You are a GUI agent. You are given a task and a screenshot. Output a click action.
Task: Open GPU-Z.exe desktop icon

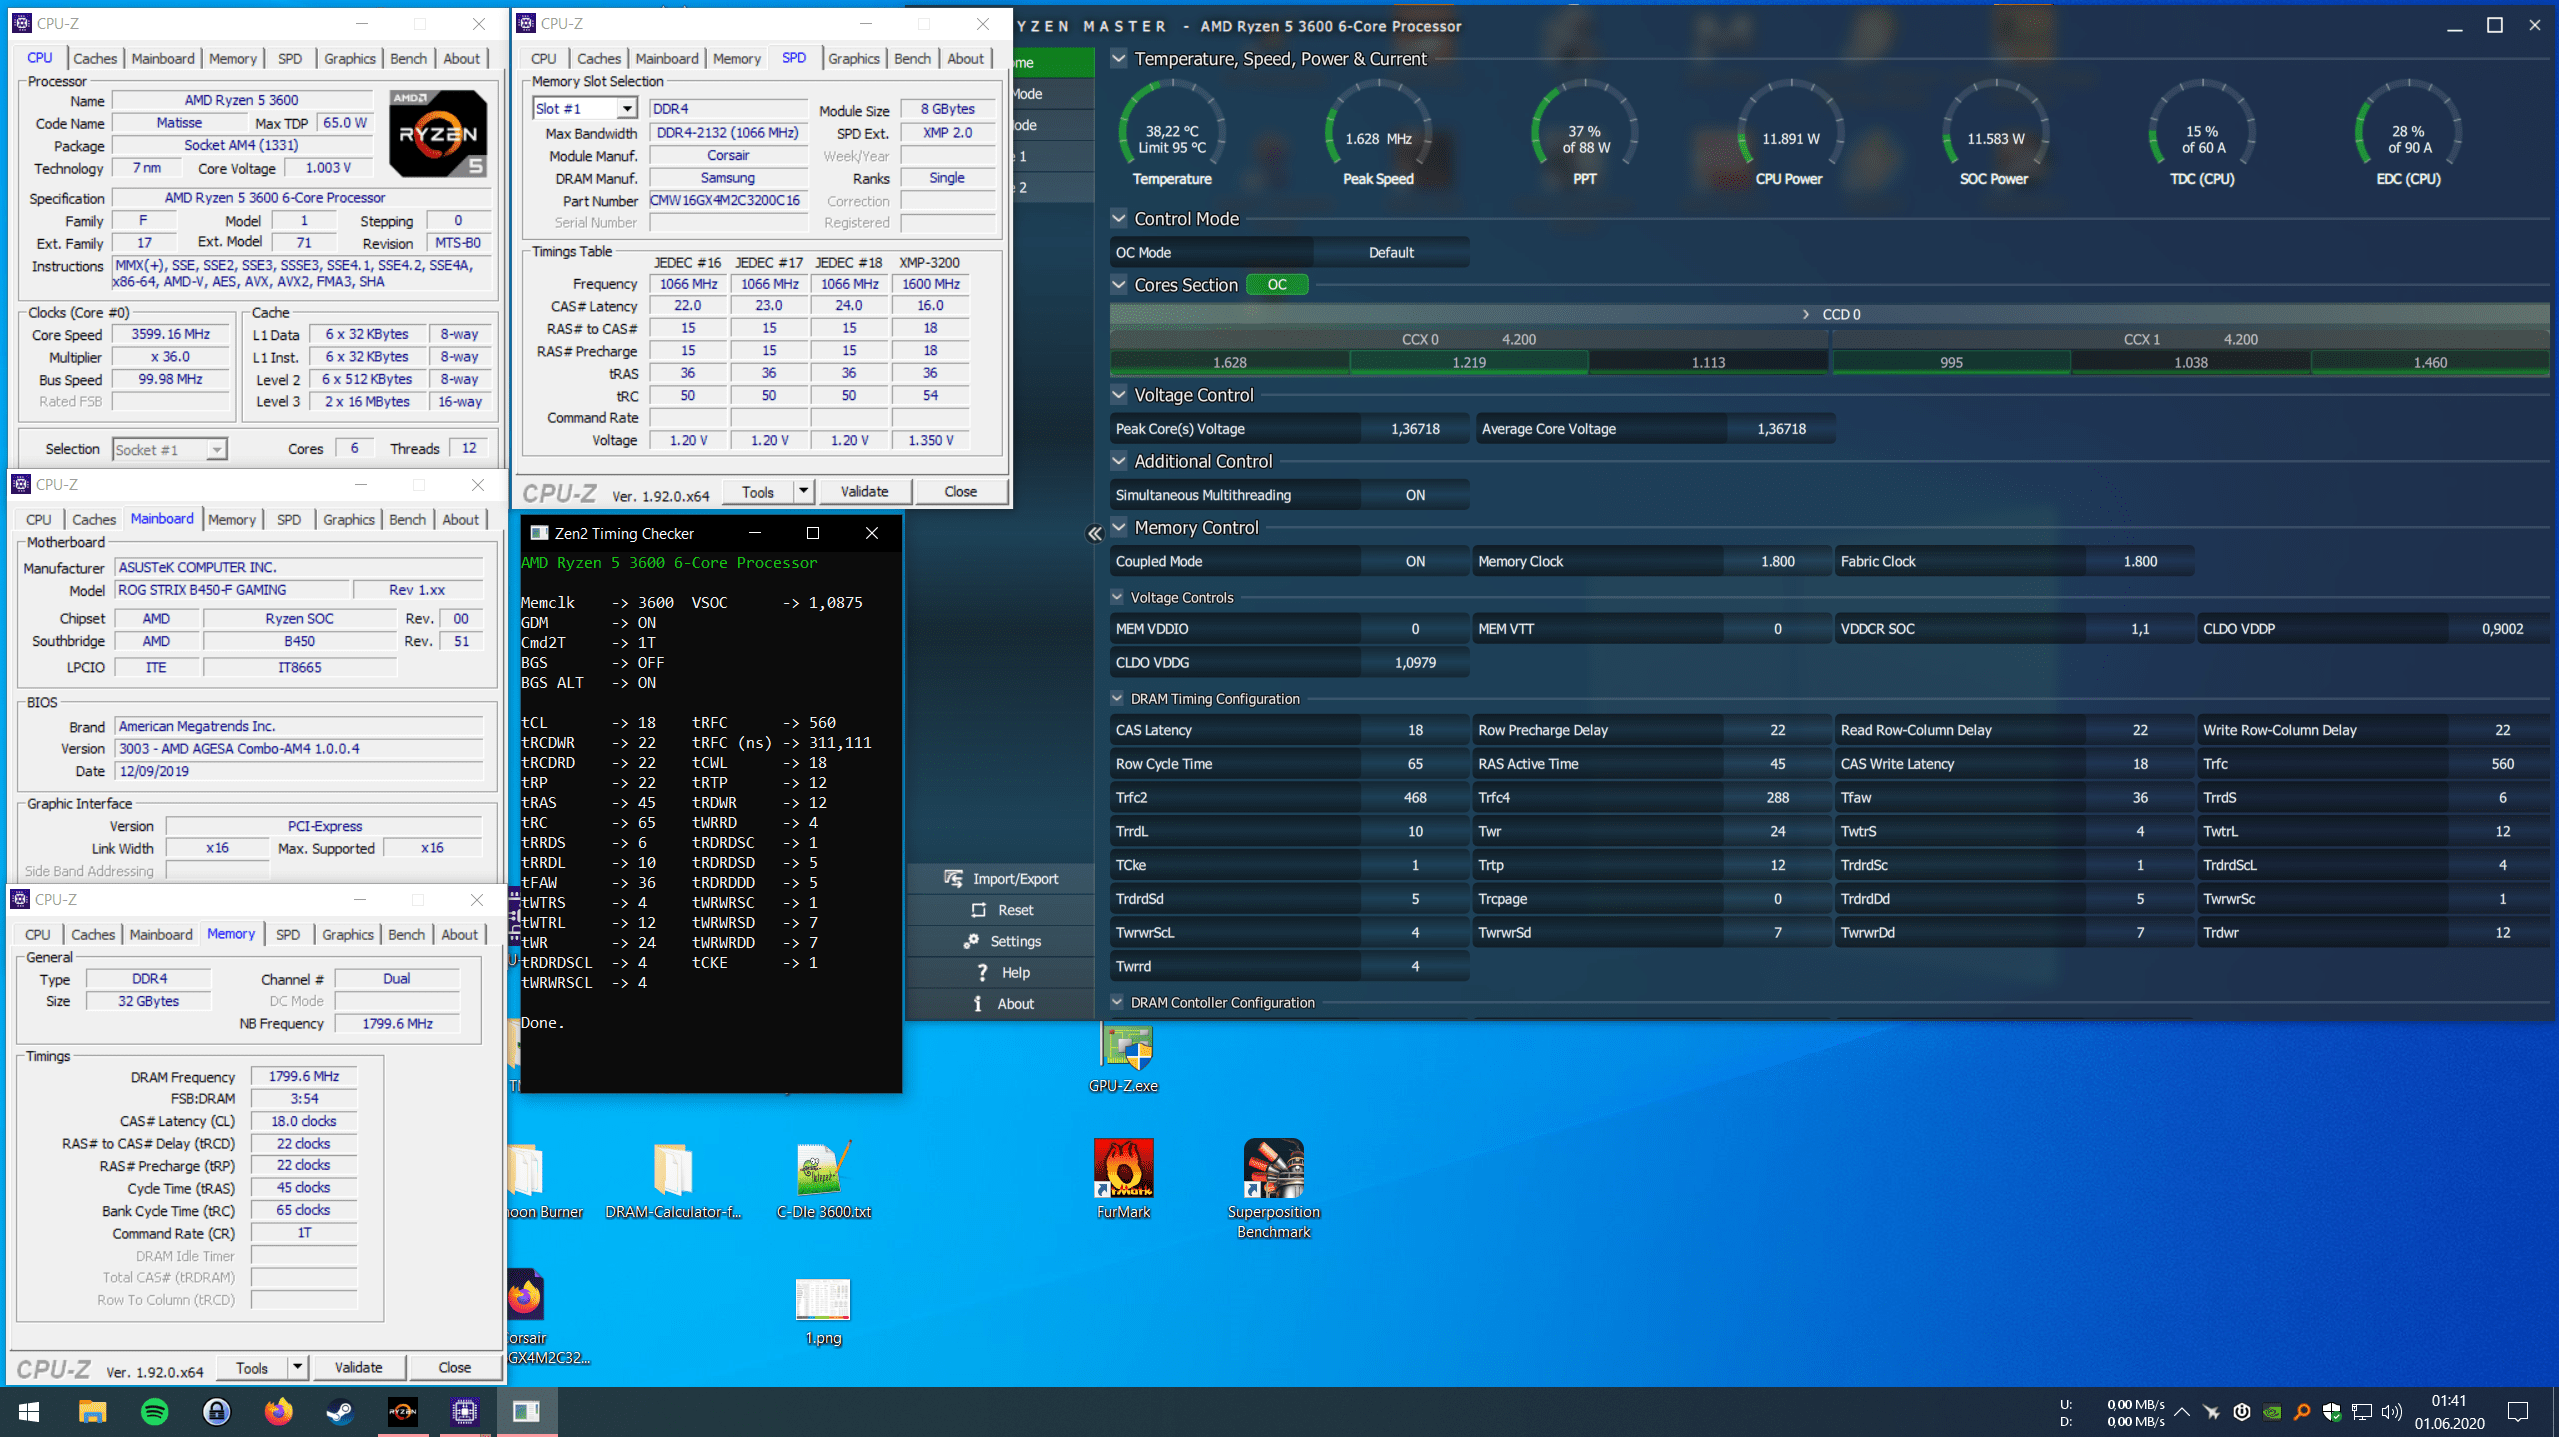pyautogui.click(x=1124, y=1050)
